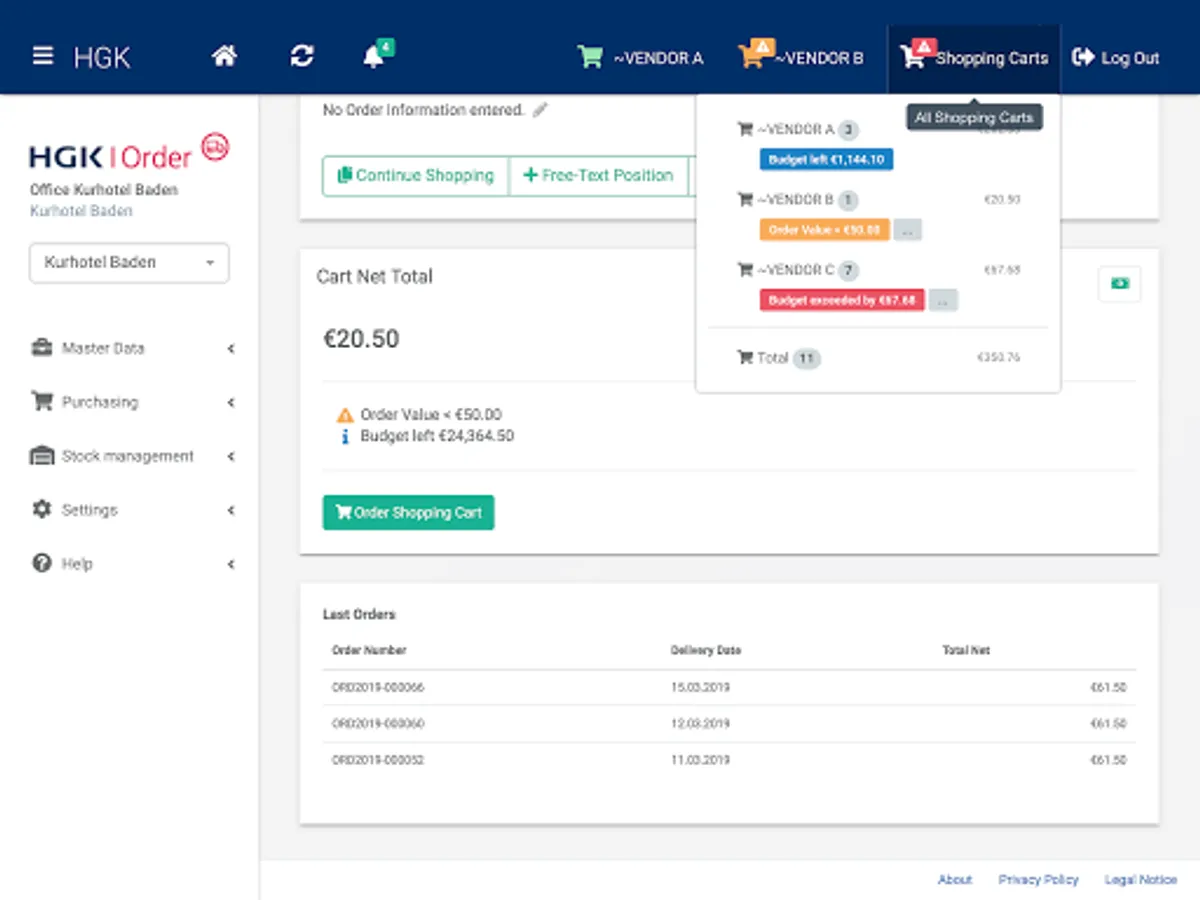Open the Kurhotel Baden location dropdown

[x=129, y=263]
